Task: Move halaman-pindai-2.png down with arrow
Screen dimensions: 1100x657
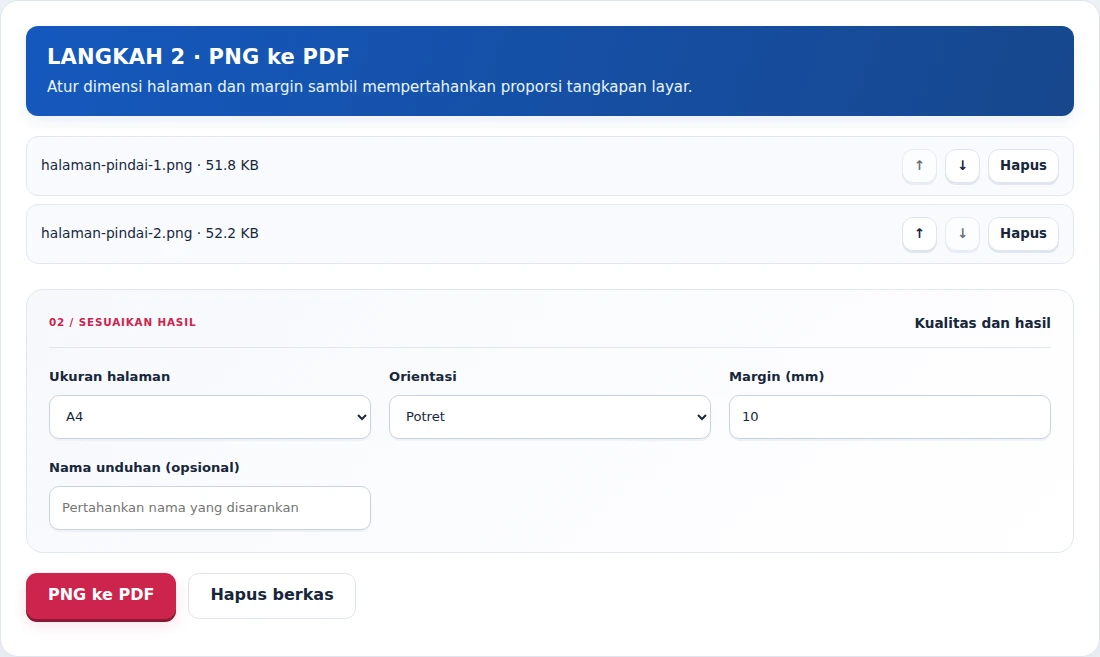Action: point(962,234)
